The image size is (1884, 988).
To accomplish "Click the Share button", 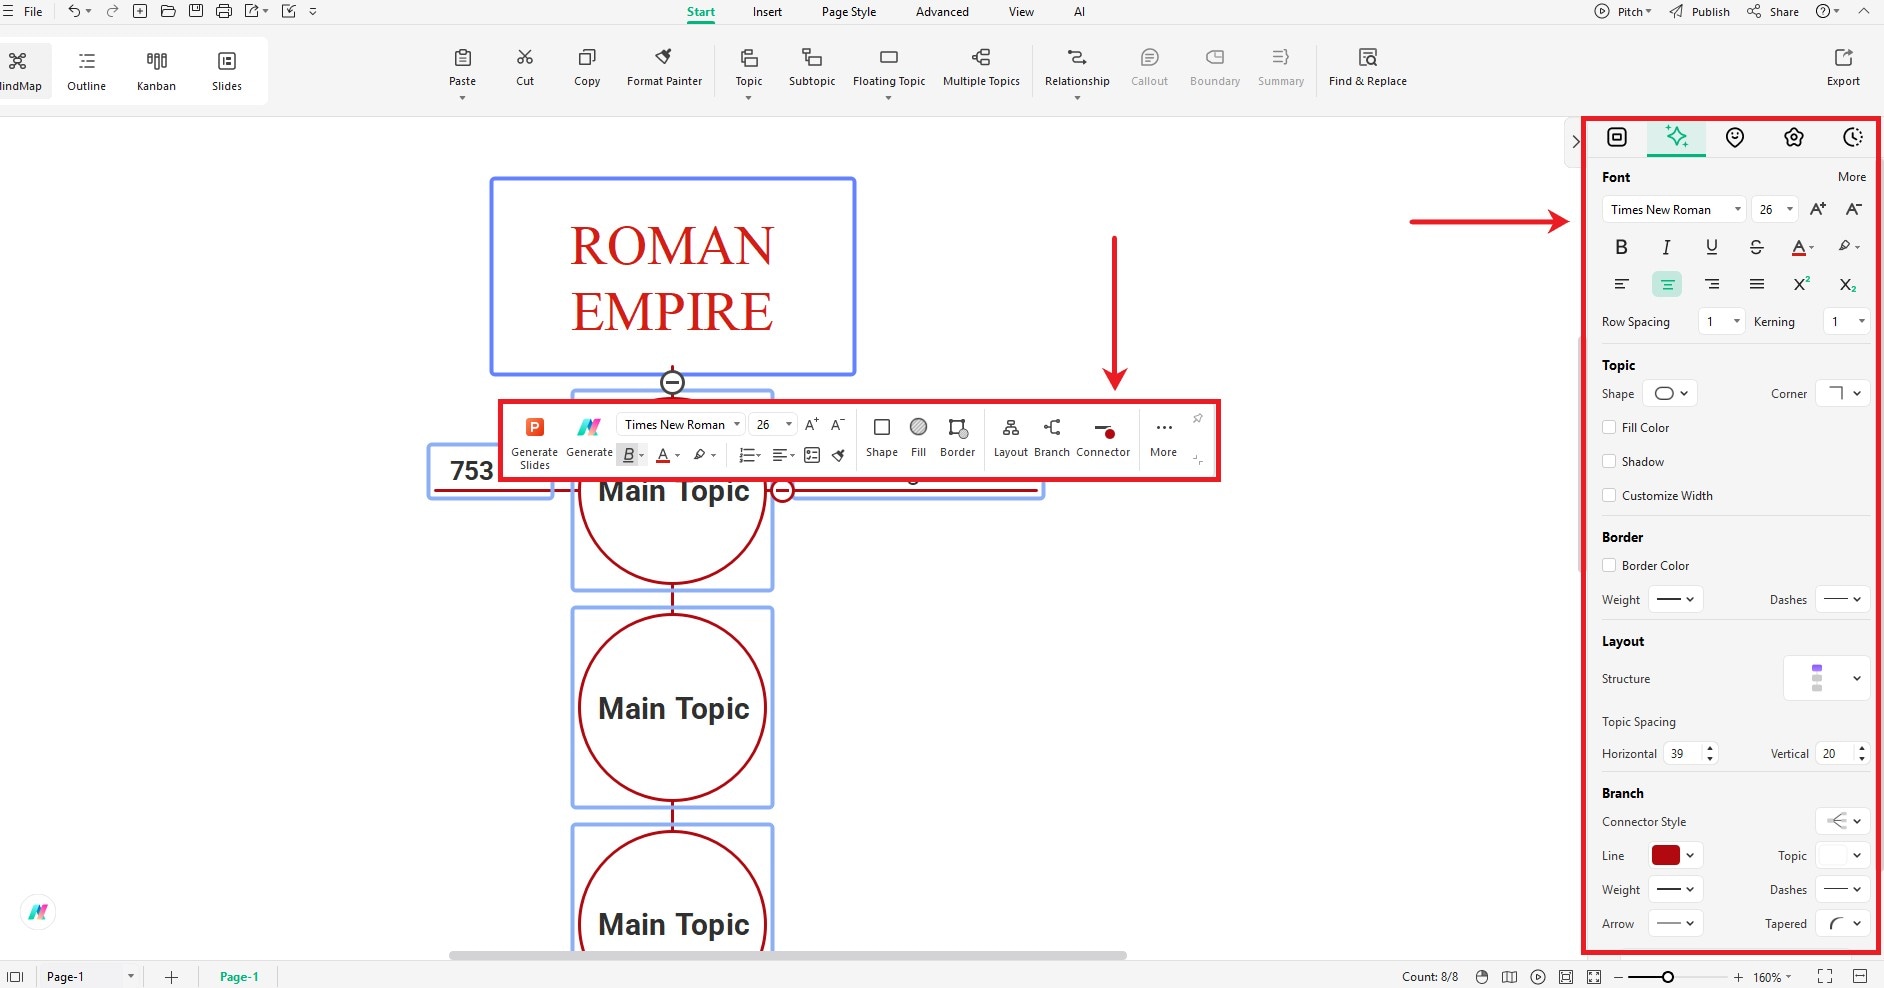I will pos(1773,12).
